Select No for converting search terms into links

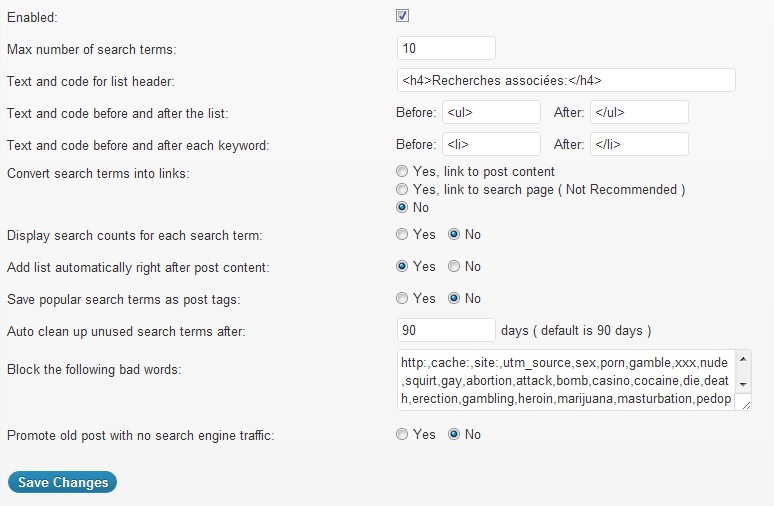tap(402, 207)
